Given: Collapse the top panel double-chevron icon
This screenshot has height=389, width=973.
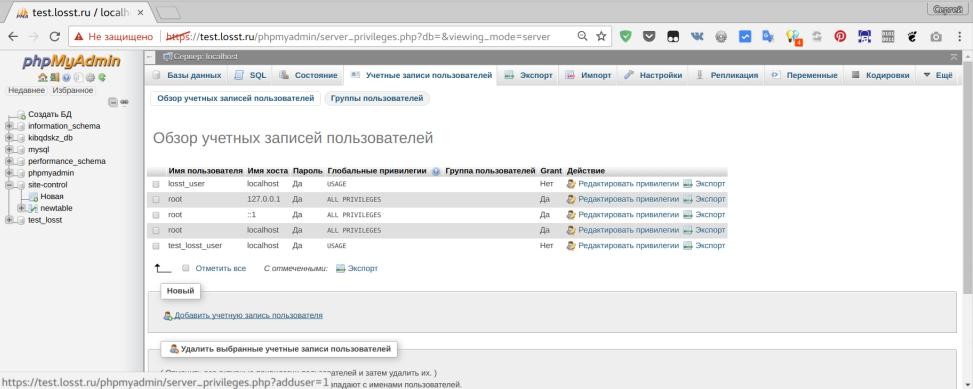Looking at the screenshot, I should coord(954,56).
